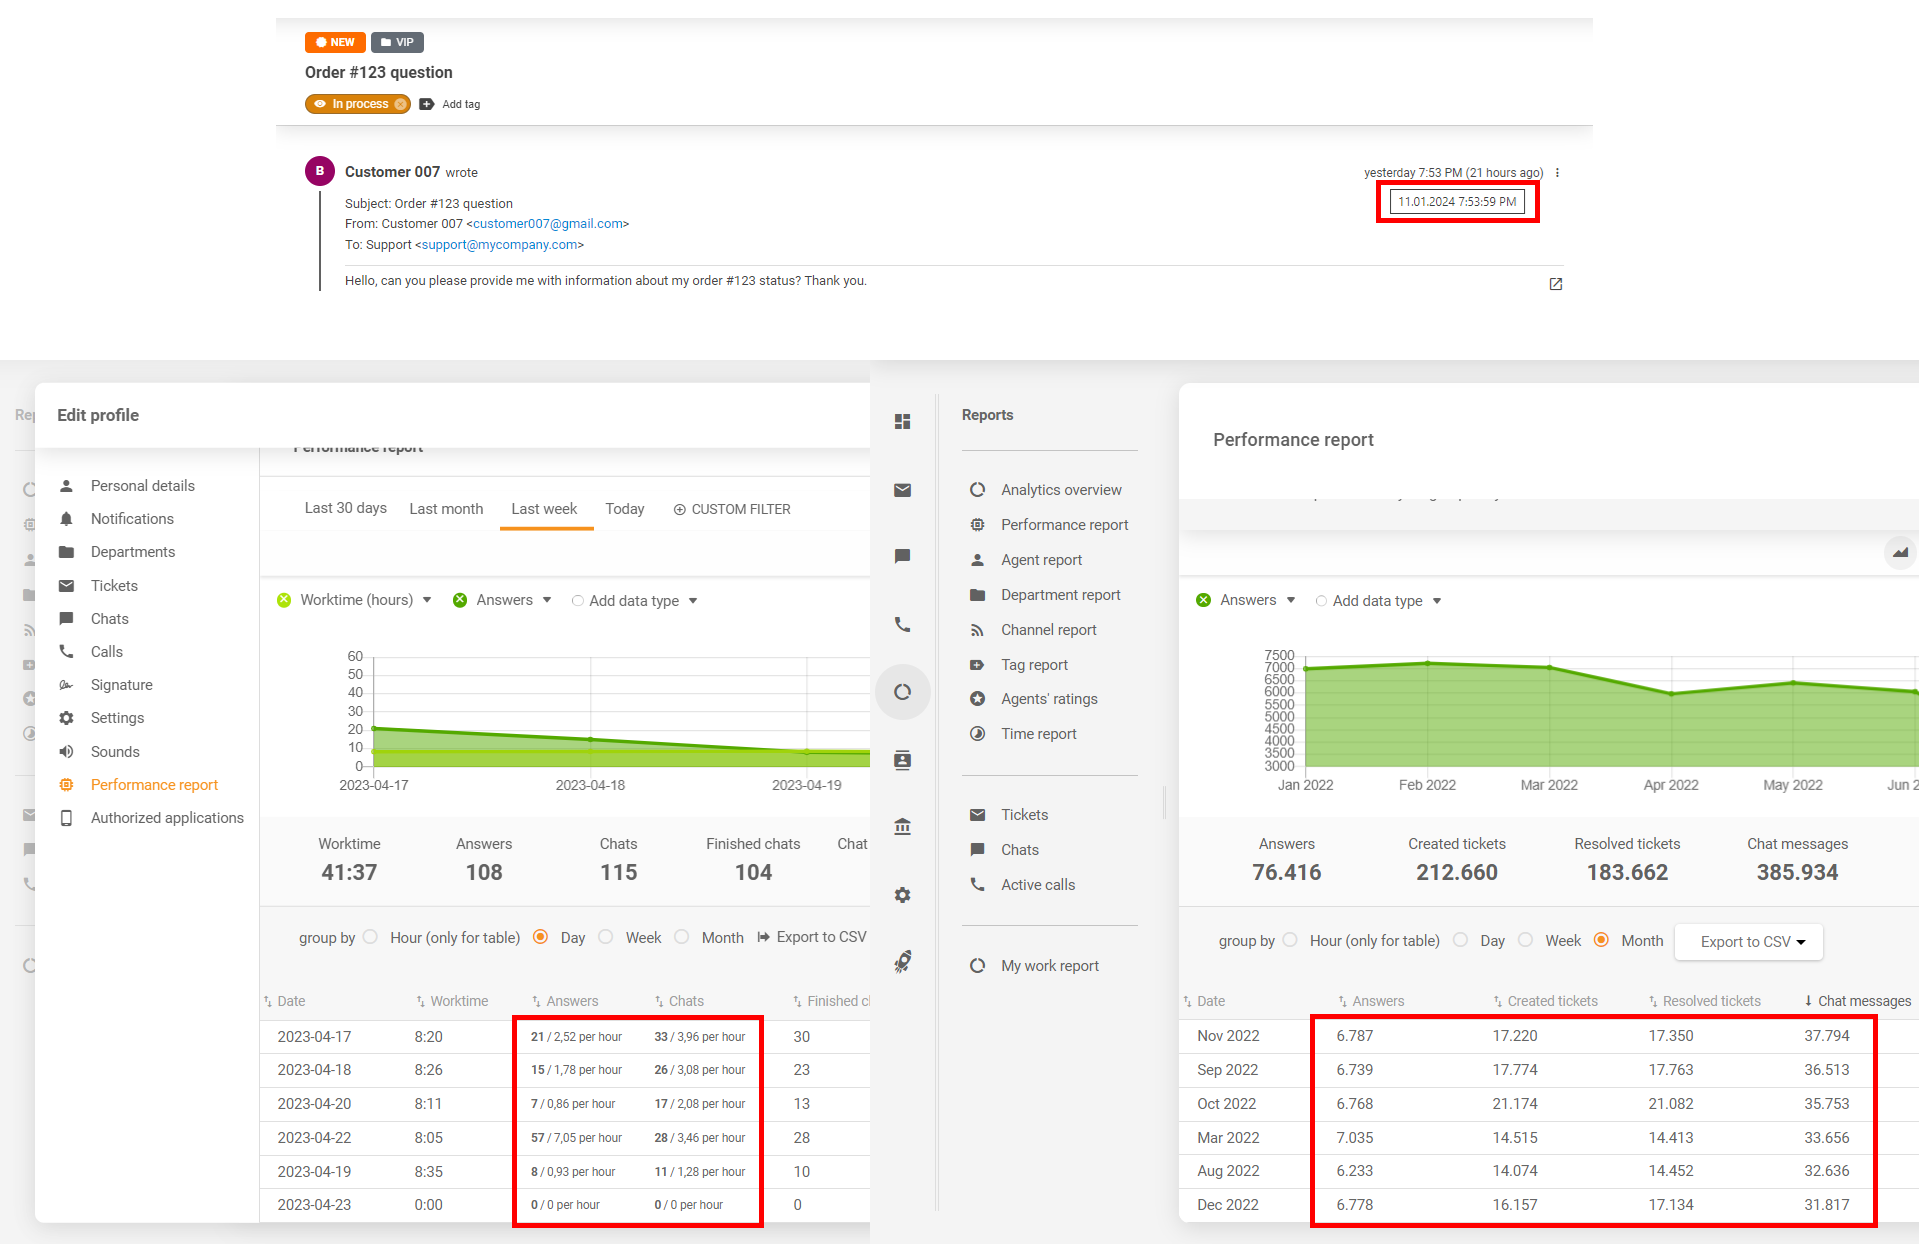The width and height of the screenshot is (1919, 1244).
Task: Click the CUSTOM FILTER button
Action: pos(731,509)
